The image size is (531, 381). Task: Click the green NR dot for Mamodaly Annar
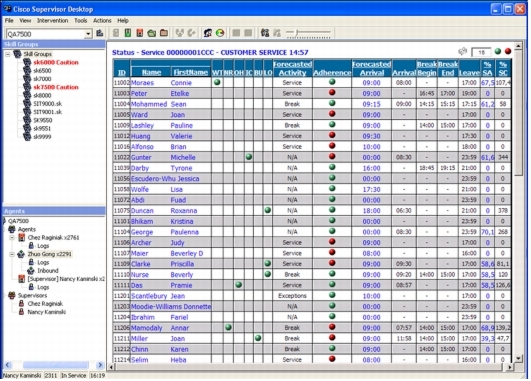228,327
